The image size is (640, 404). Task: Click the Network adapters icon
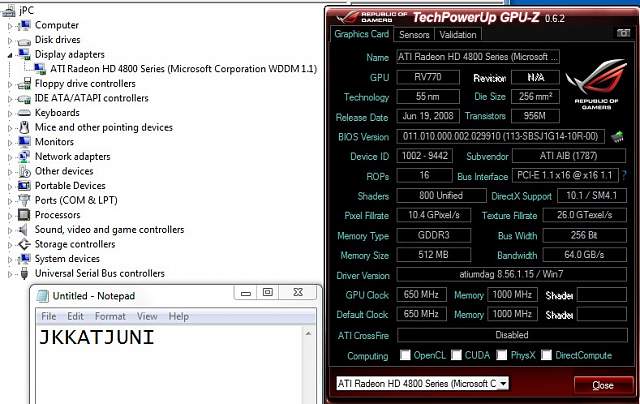[x=24, y=157]
